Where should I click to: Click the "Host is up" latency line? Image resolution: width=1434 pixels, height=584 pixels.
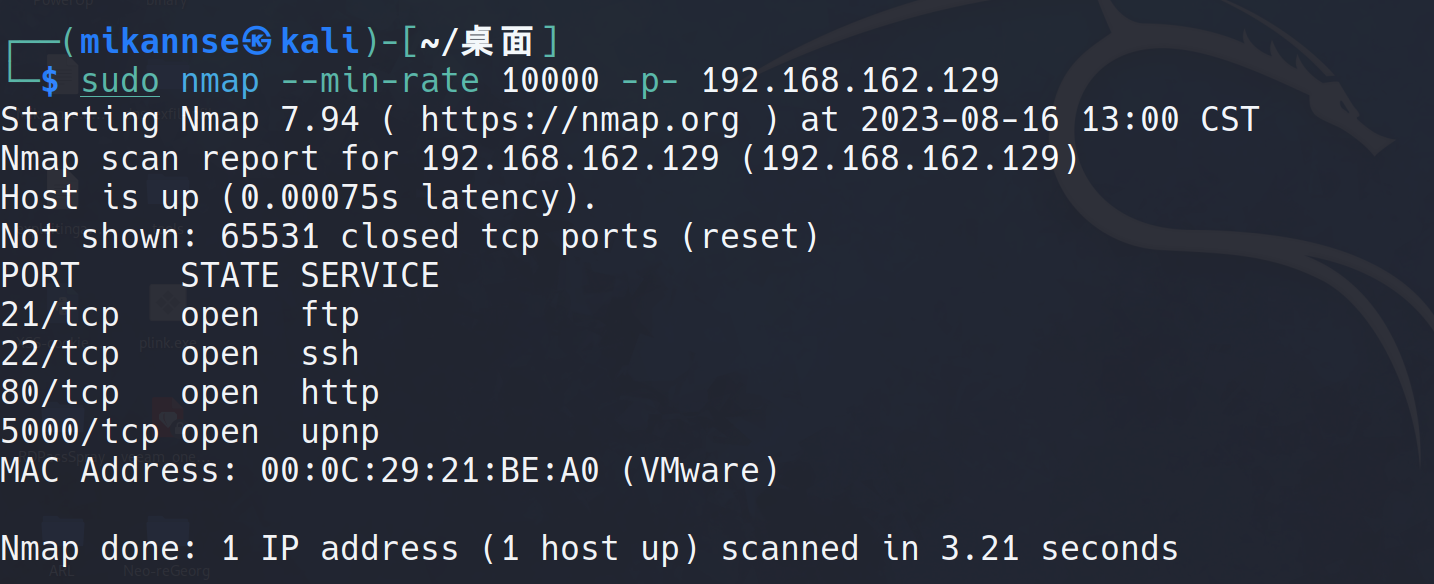[x=298, y=198]
